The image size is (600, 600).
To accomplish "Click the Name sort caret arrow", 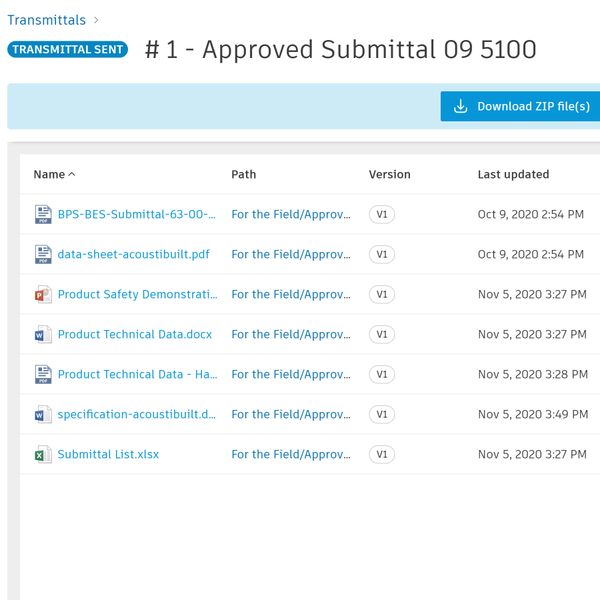I will point(72,174).
